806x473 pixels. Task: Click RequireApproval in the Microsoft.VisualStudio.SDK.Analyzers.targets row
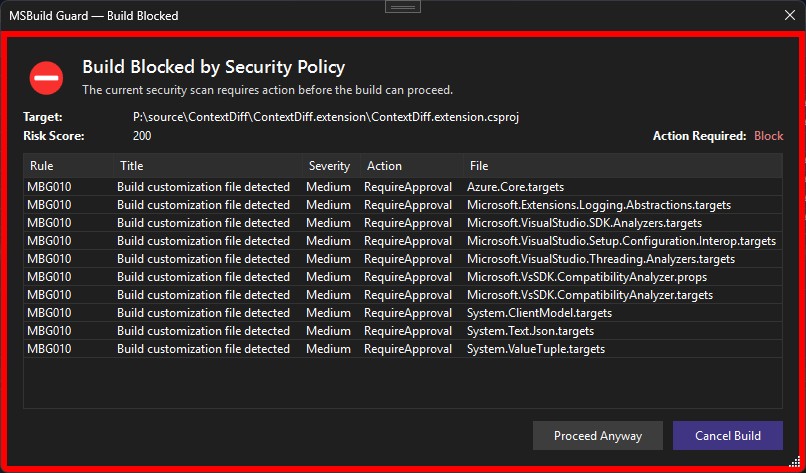(x=408, y=223)
